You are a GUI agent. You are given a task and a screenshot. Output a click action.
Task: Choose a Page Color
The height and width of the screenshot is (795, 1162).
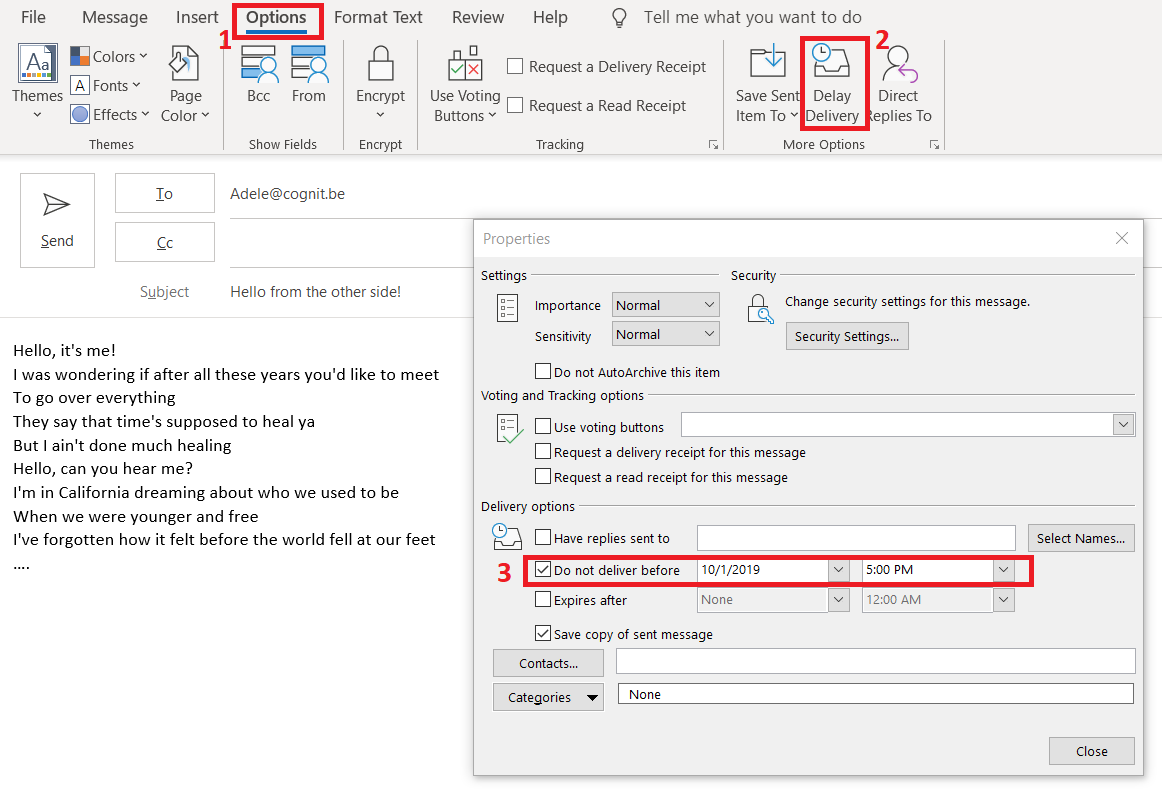[185, 84]
